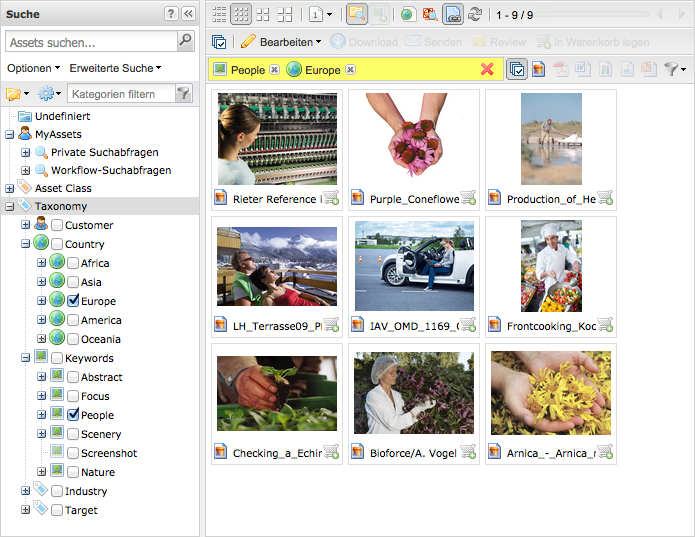Add IAV_OMD_1169 asset to cart
Screen dimensions: 695x537
[468, 325]
